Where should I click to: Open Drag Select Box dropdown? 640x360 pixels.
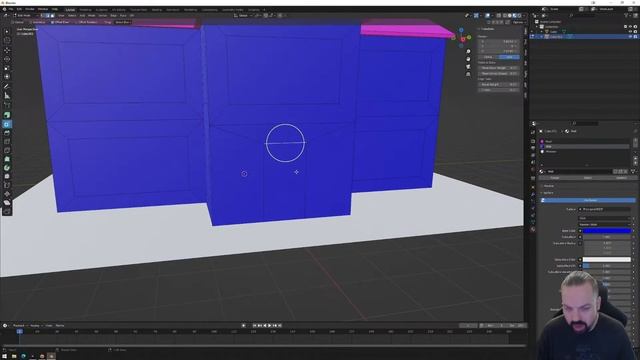(122, 22)
